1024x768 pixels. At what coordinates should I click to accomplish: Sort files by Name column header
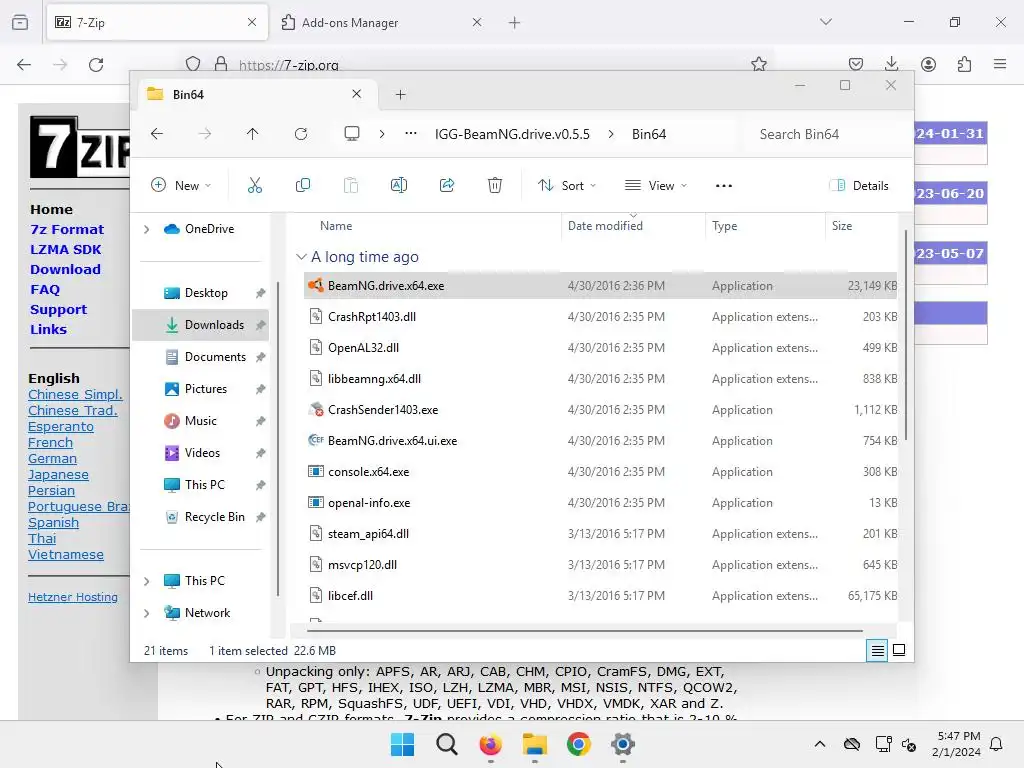tap(336, 226)
